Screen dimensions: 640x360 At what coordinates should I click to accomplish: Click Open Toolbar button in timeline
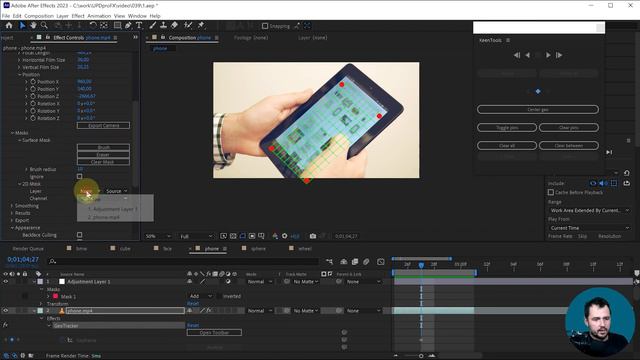click(x=214, y=333)
